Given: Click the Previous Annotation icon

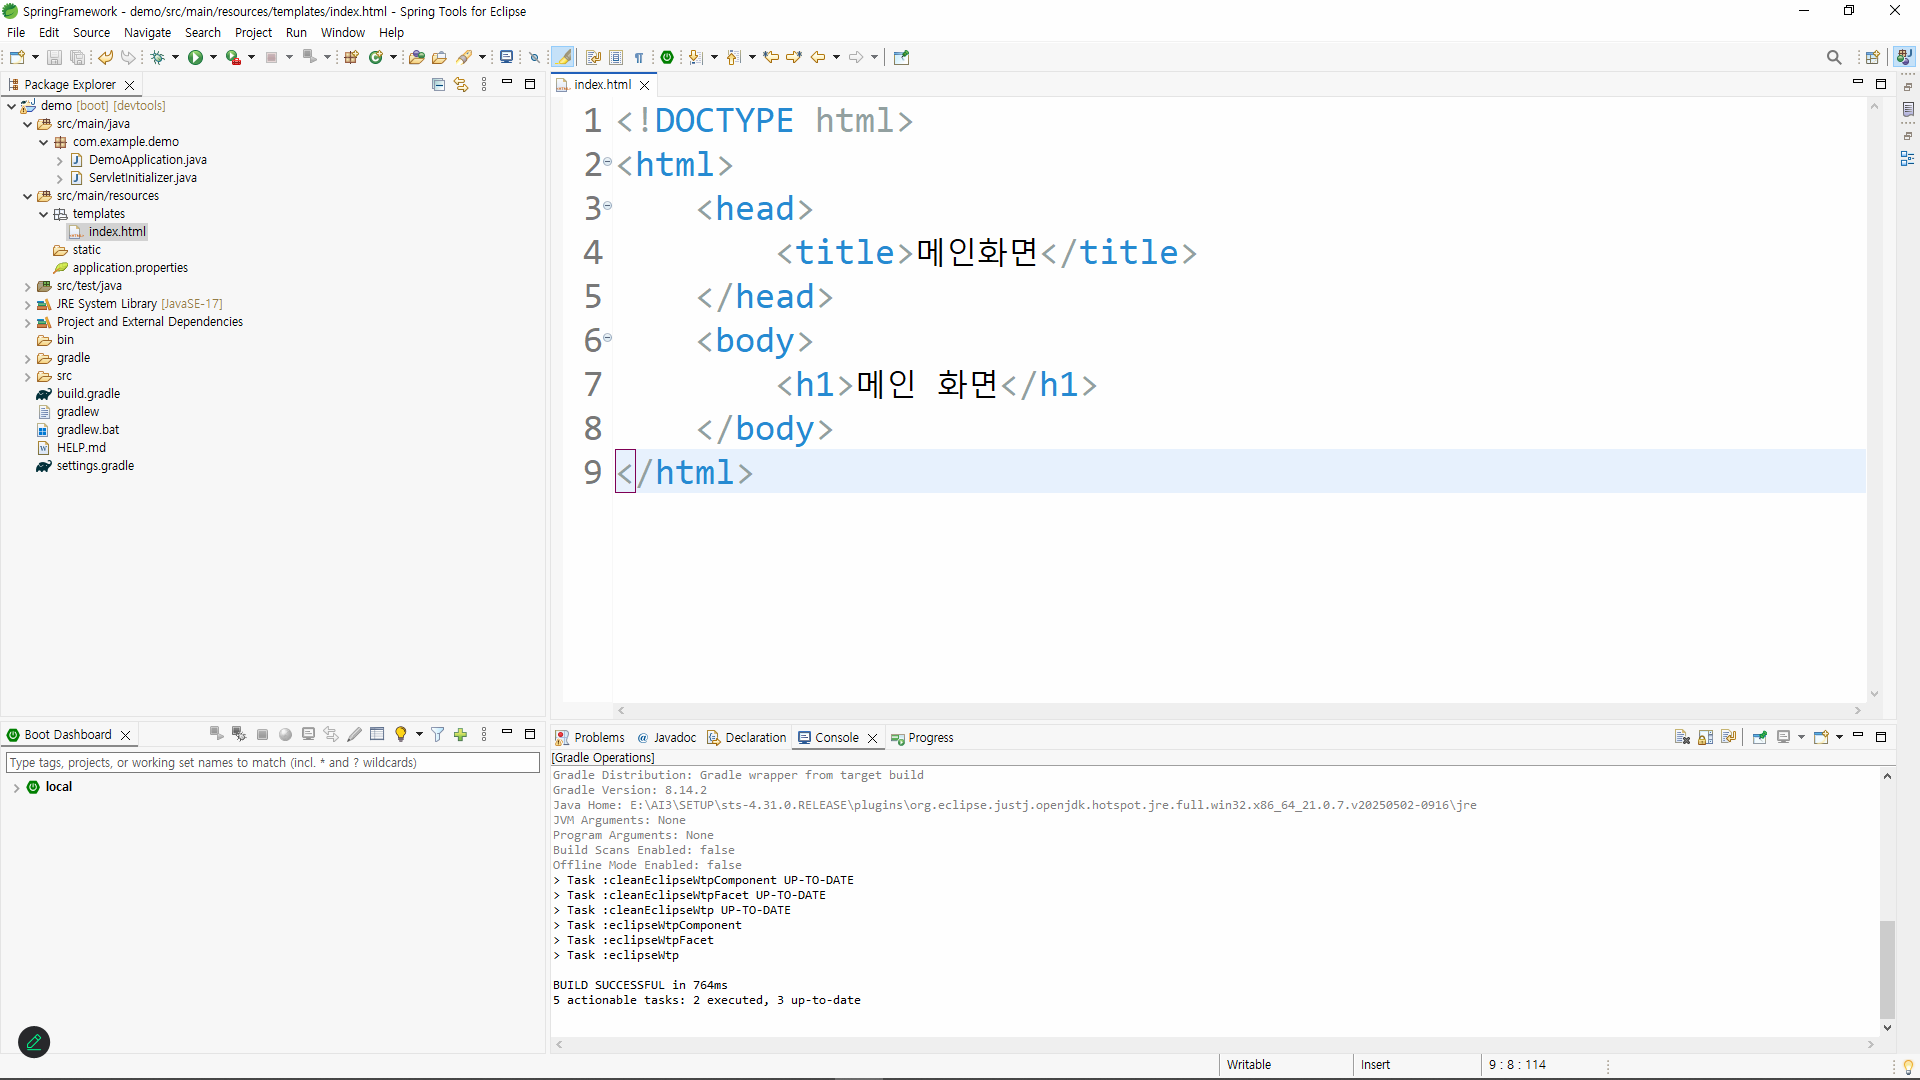Looking at the screenshot, I should [x=734, y=57].
